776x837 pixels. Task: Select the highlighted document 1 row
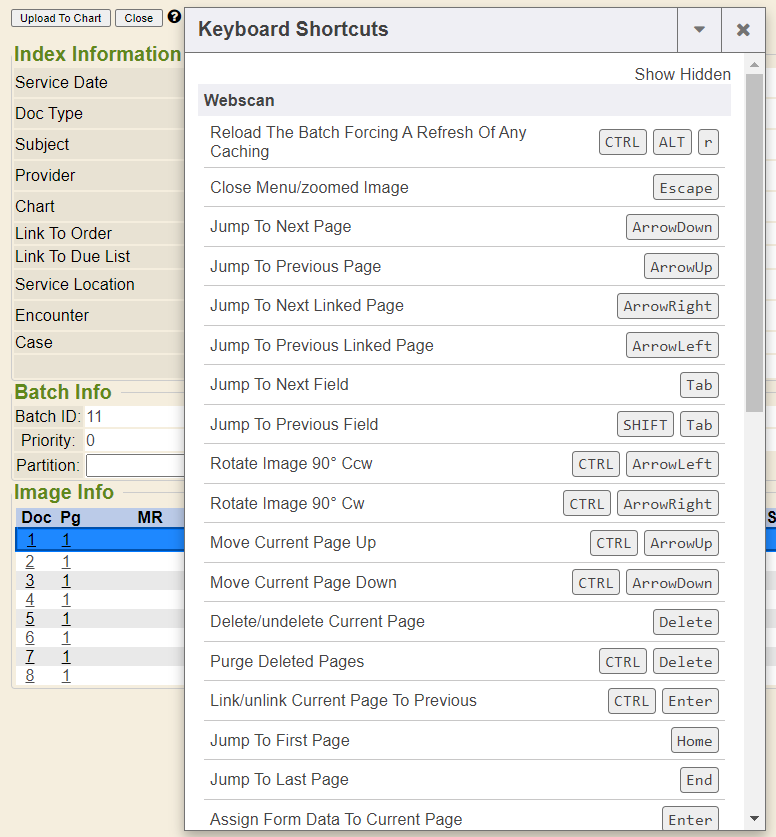coord(100,540)
